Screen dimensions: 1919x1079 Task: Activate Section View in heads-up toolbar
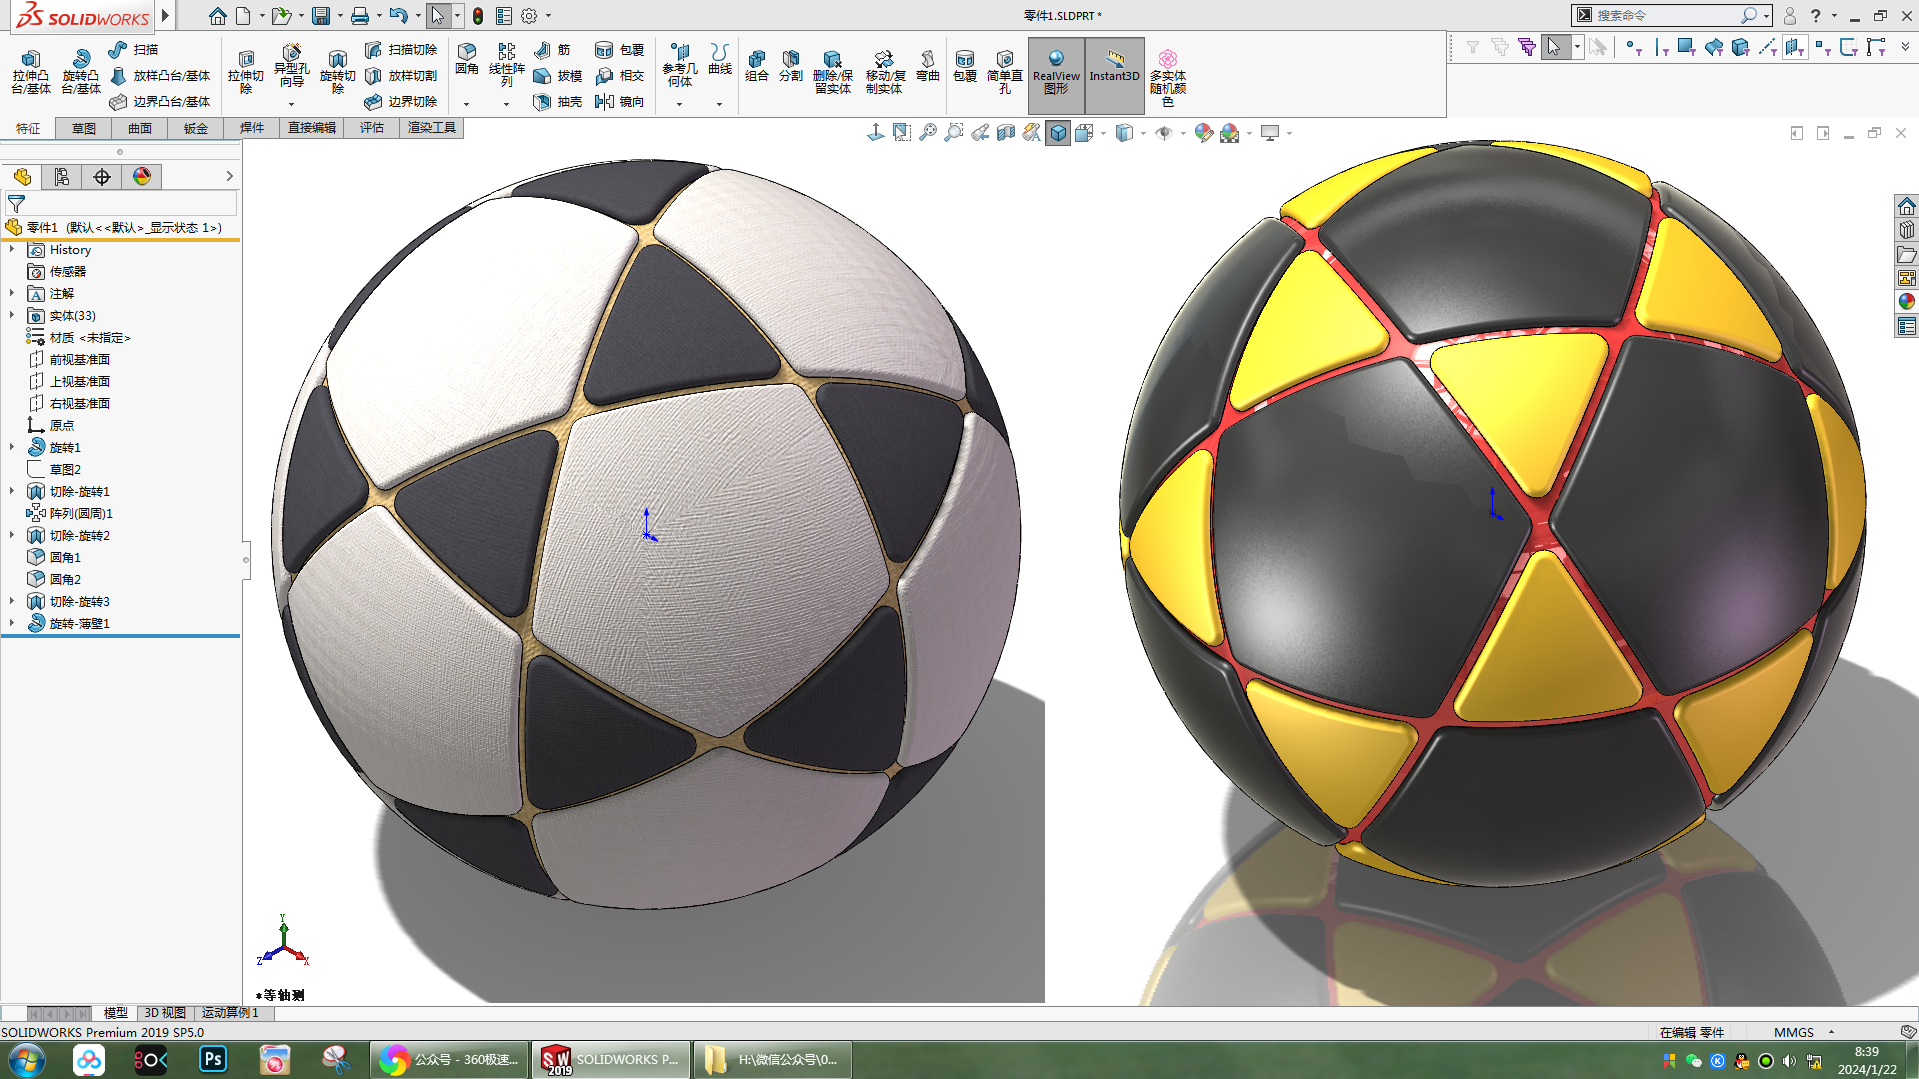coord(1006,133)
